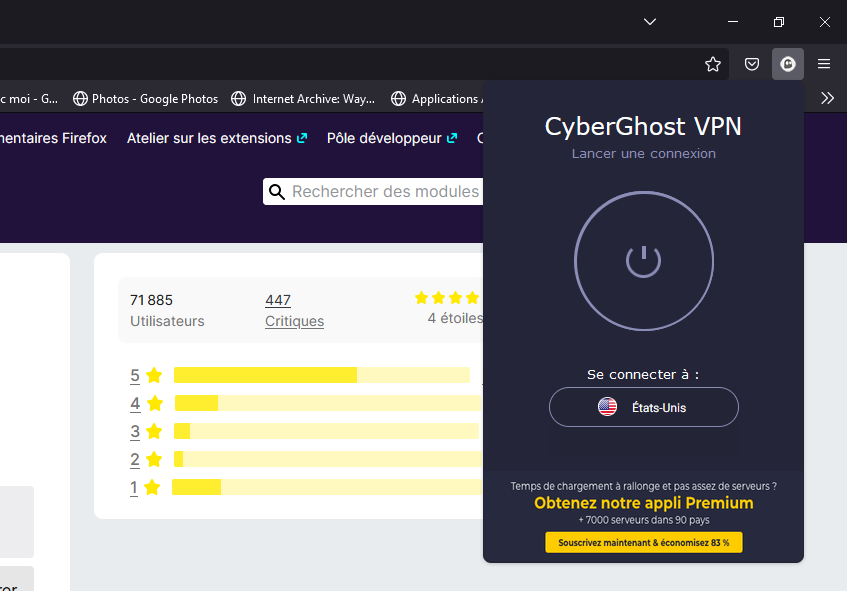Click the 5-star rating bar
This screenshot has width=847, height=591.
[322, 375]
